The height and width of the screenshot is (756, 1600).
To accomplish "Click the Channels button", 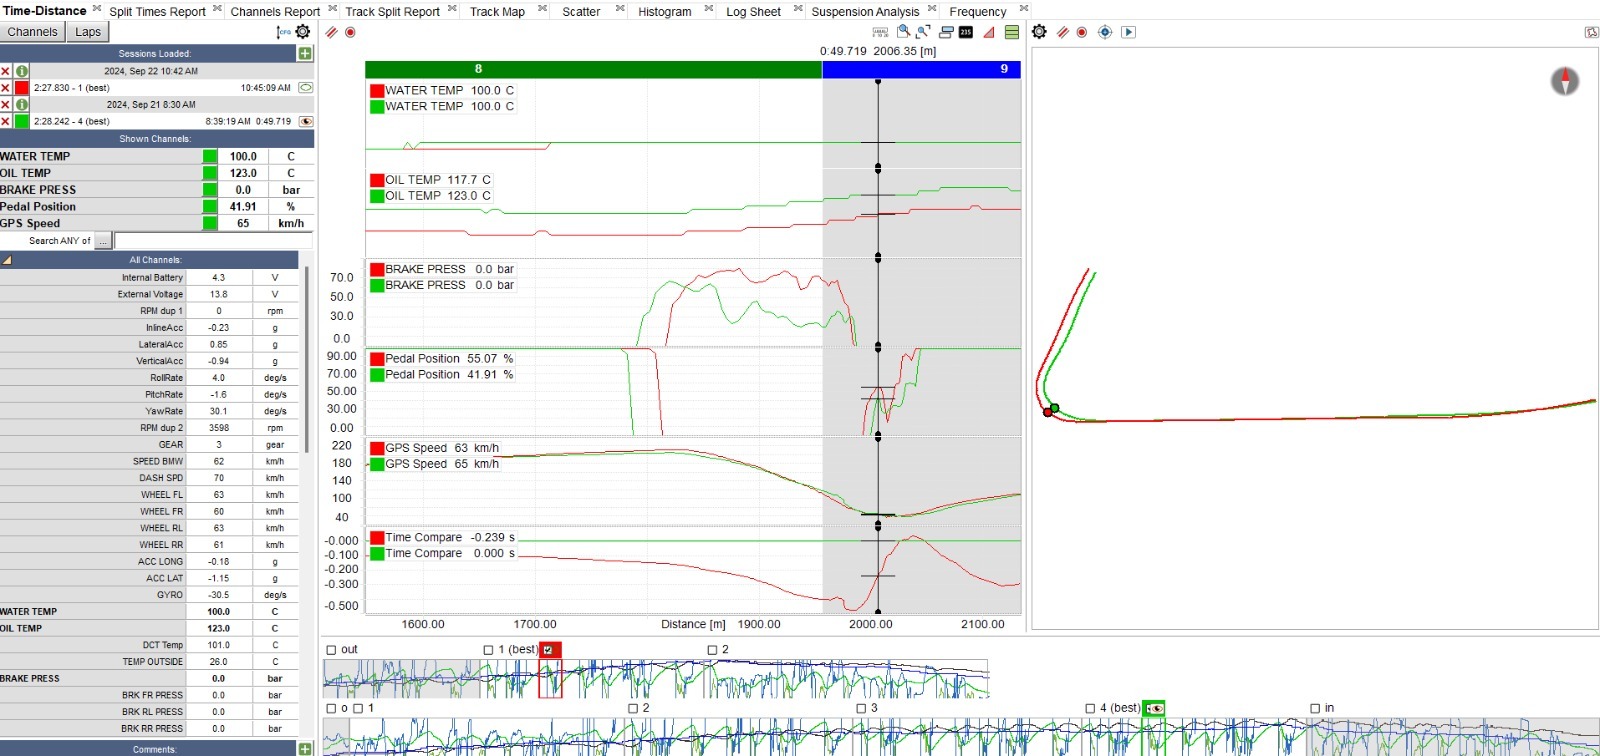I will click(x=32, y=32).
